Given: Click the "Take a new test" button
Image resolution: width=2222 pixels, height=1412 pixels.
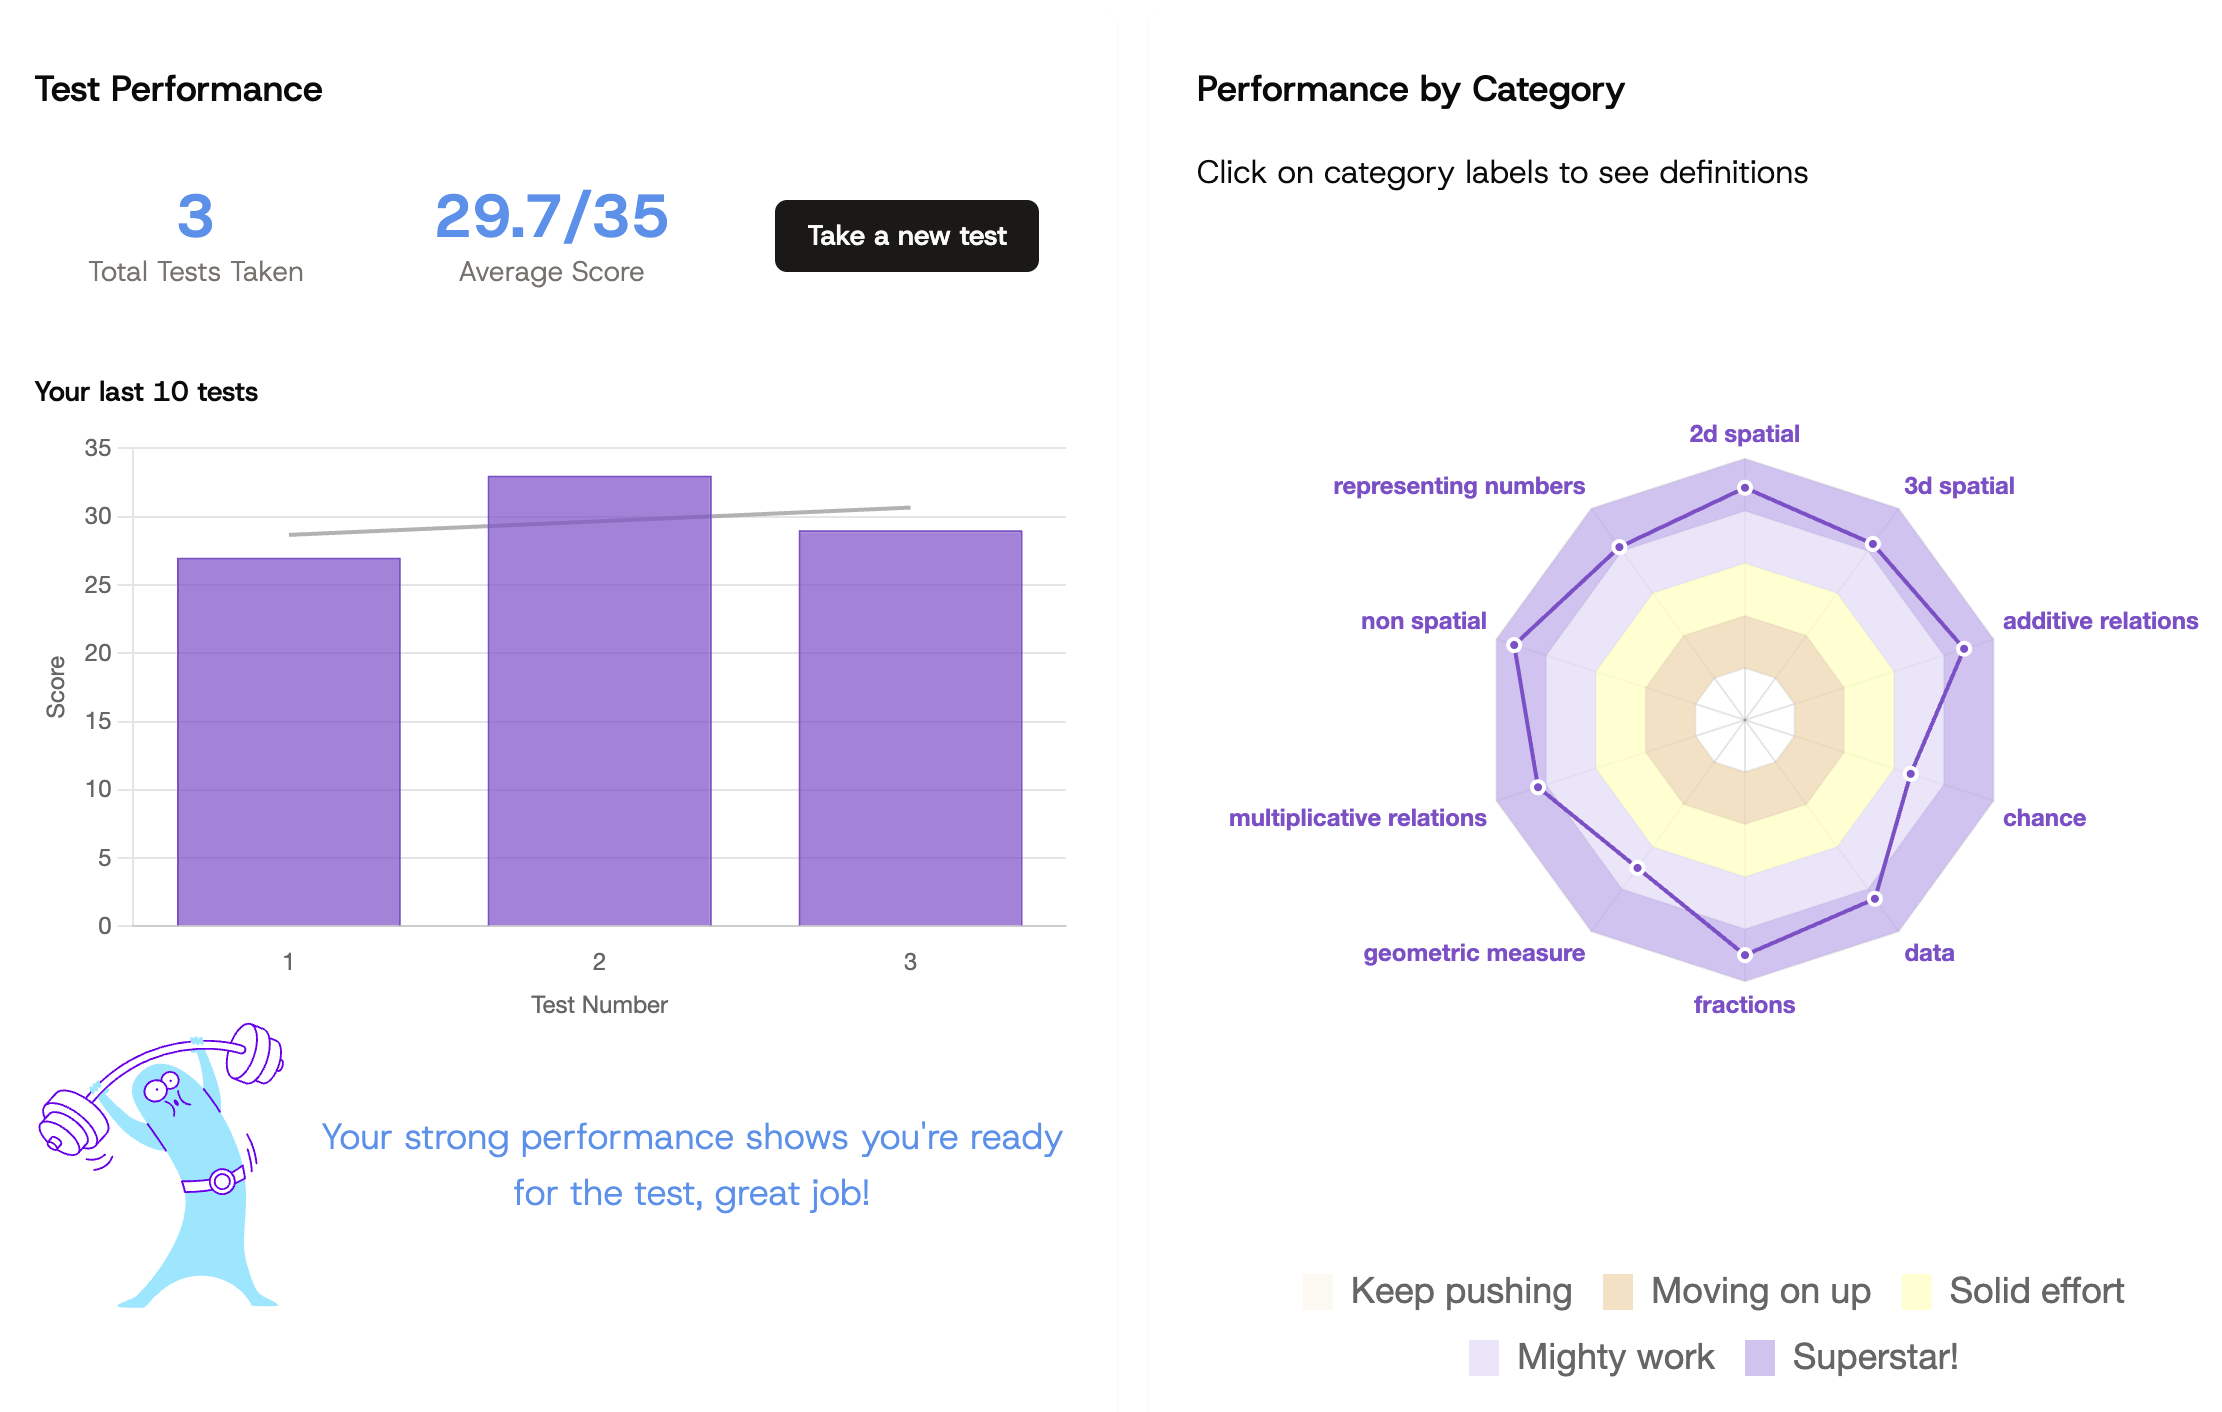Looking at the screenshot, I should [x=905, y=236].
